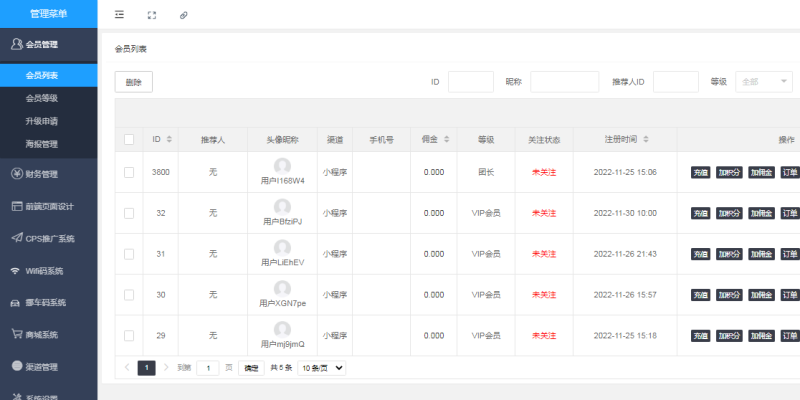Viewport: 800px width, 400px height.
Task: Click the fullscreen icon in top toolbar
Action: click(x=152, y=15)
